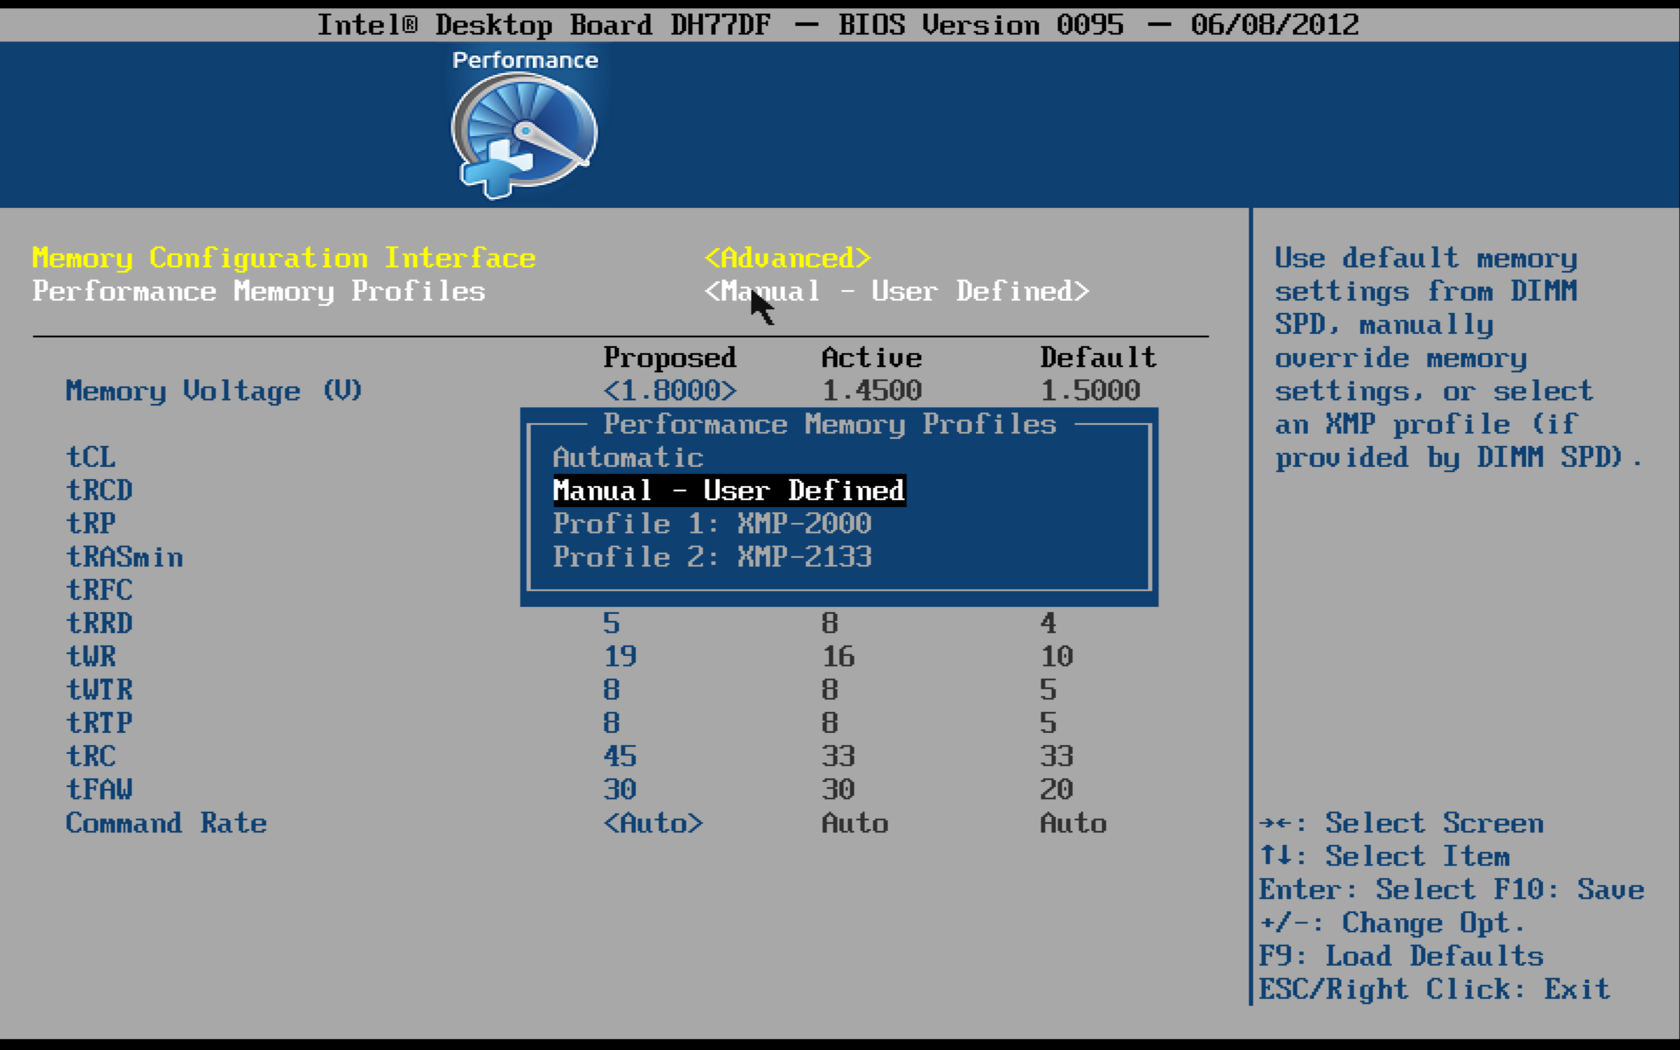Click the F10: Save hint
Image resolution: width=1680 pixels, height=1050 pixels.
[1569, 889]
